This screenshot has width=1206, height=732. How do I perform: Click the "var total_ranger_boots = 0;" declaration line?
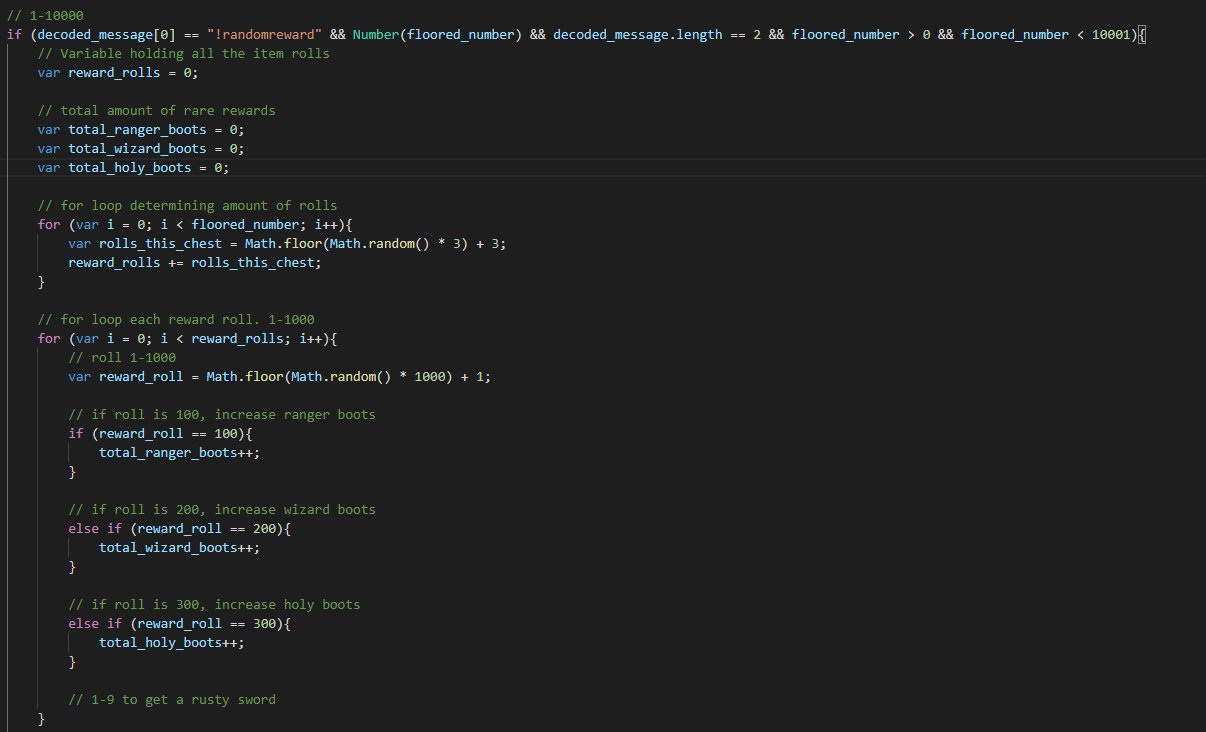[141, 130]
